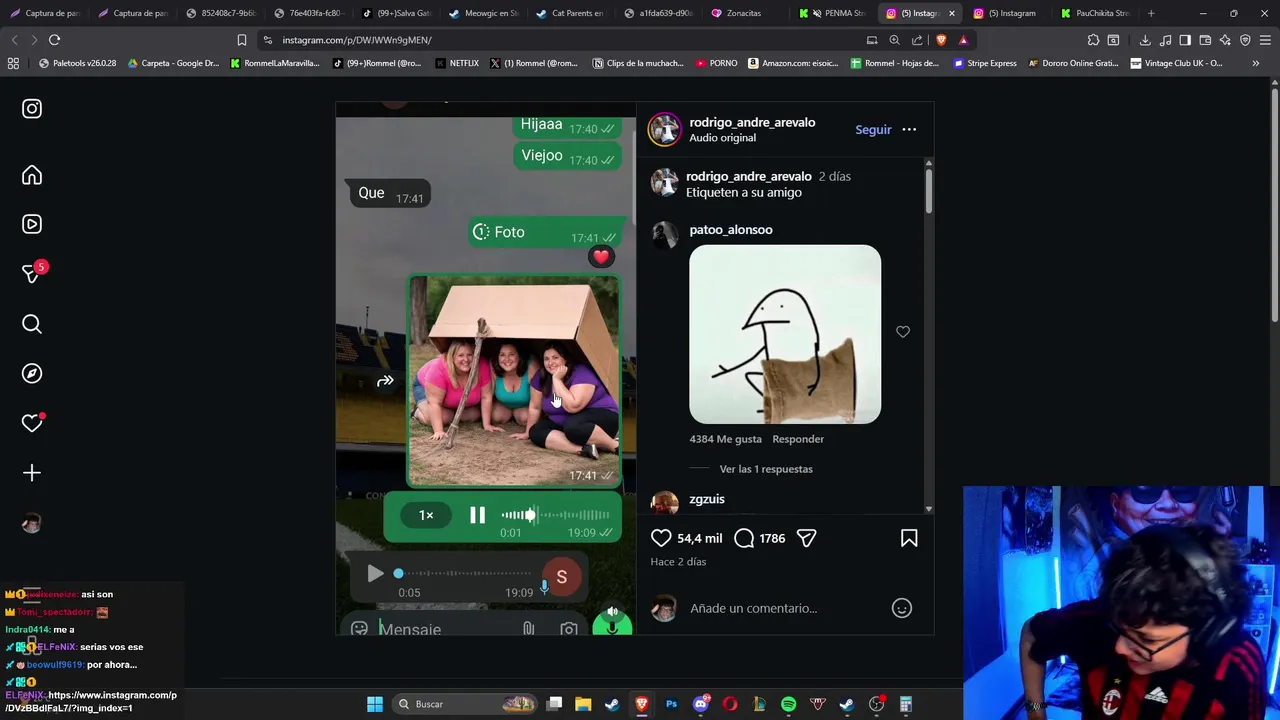Open Spotify from taskbar
1280x720 pixels.
[788, 704]
